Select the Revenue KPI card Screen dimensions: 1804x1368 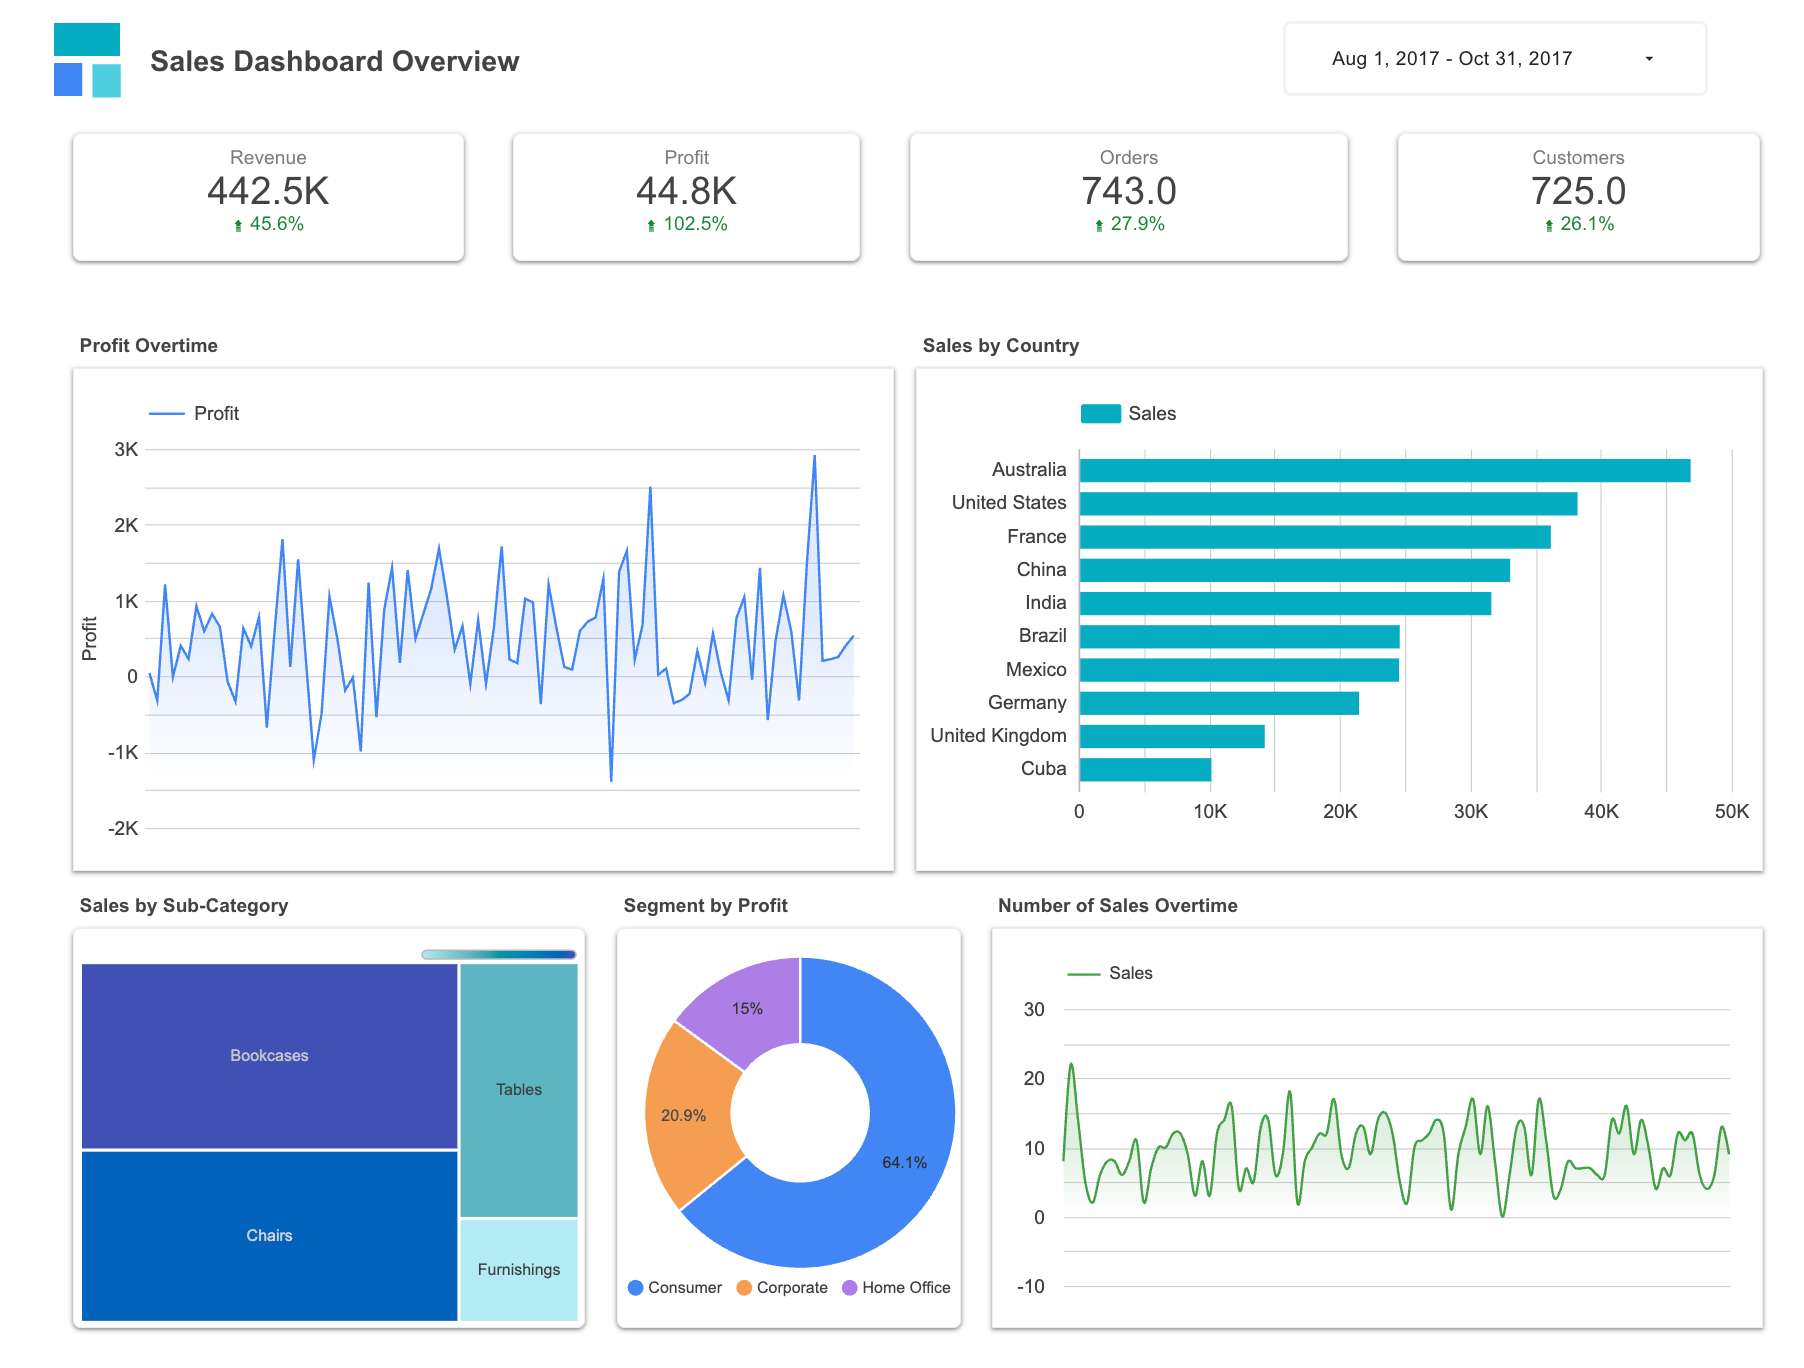point(268,196)
